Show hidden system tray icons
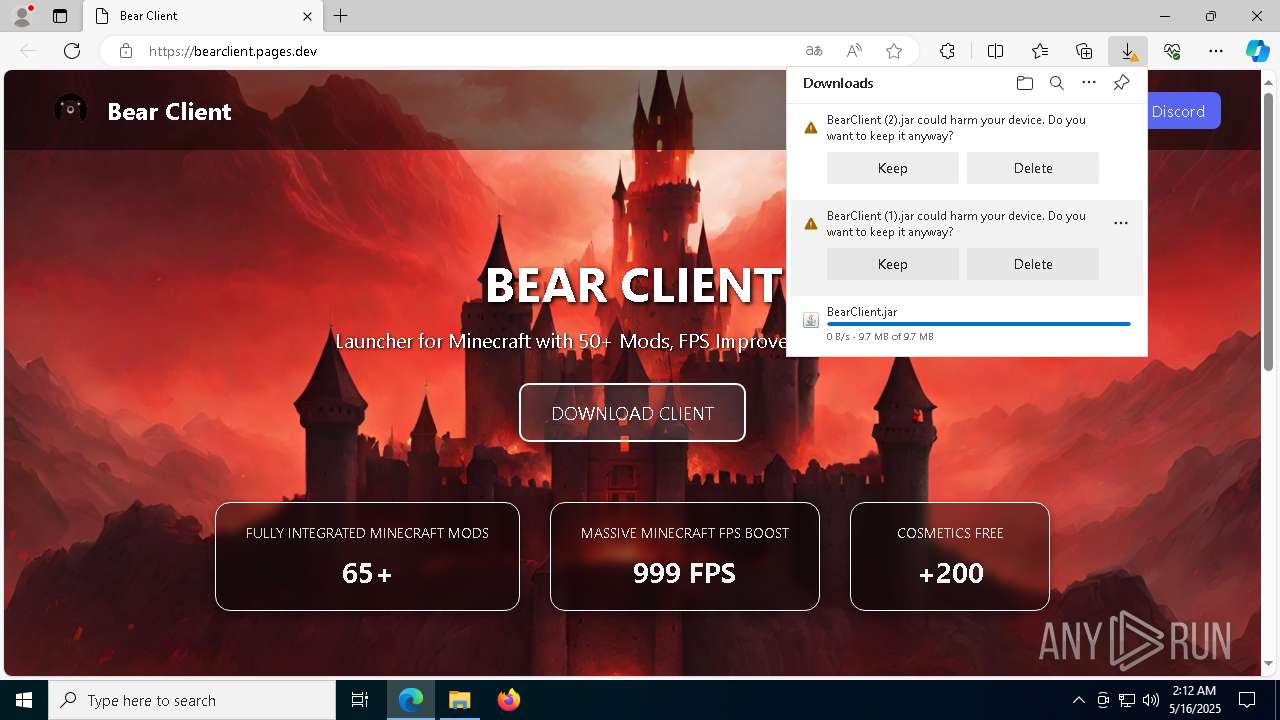The image size is (1280, 720). tap(1078, 700)
